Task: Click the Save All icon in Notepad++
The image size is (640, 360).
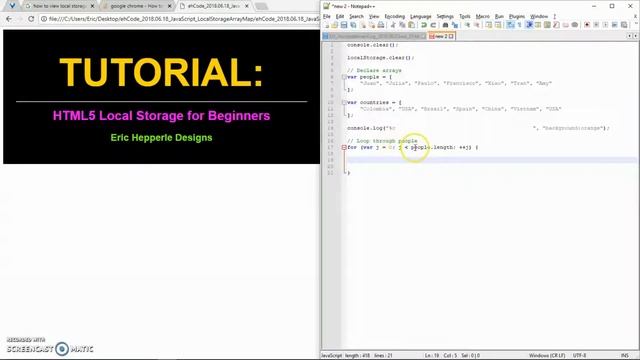Action: click(353, 25)
